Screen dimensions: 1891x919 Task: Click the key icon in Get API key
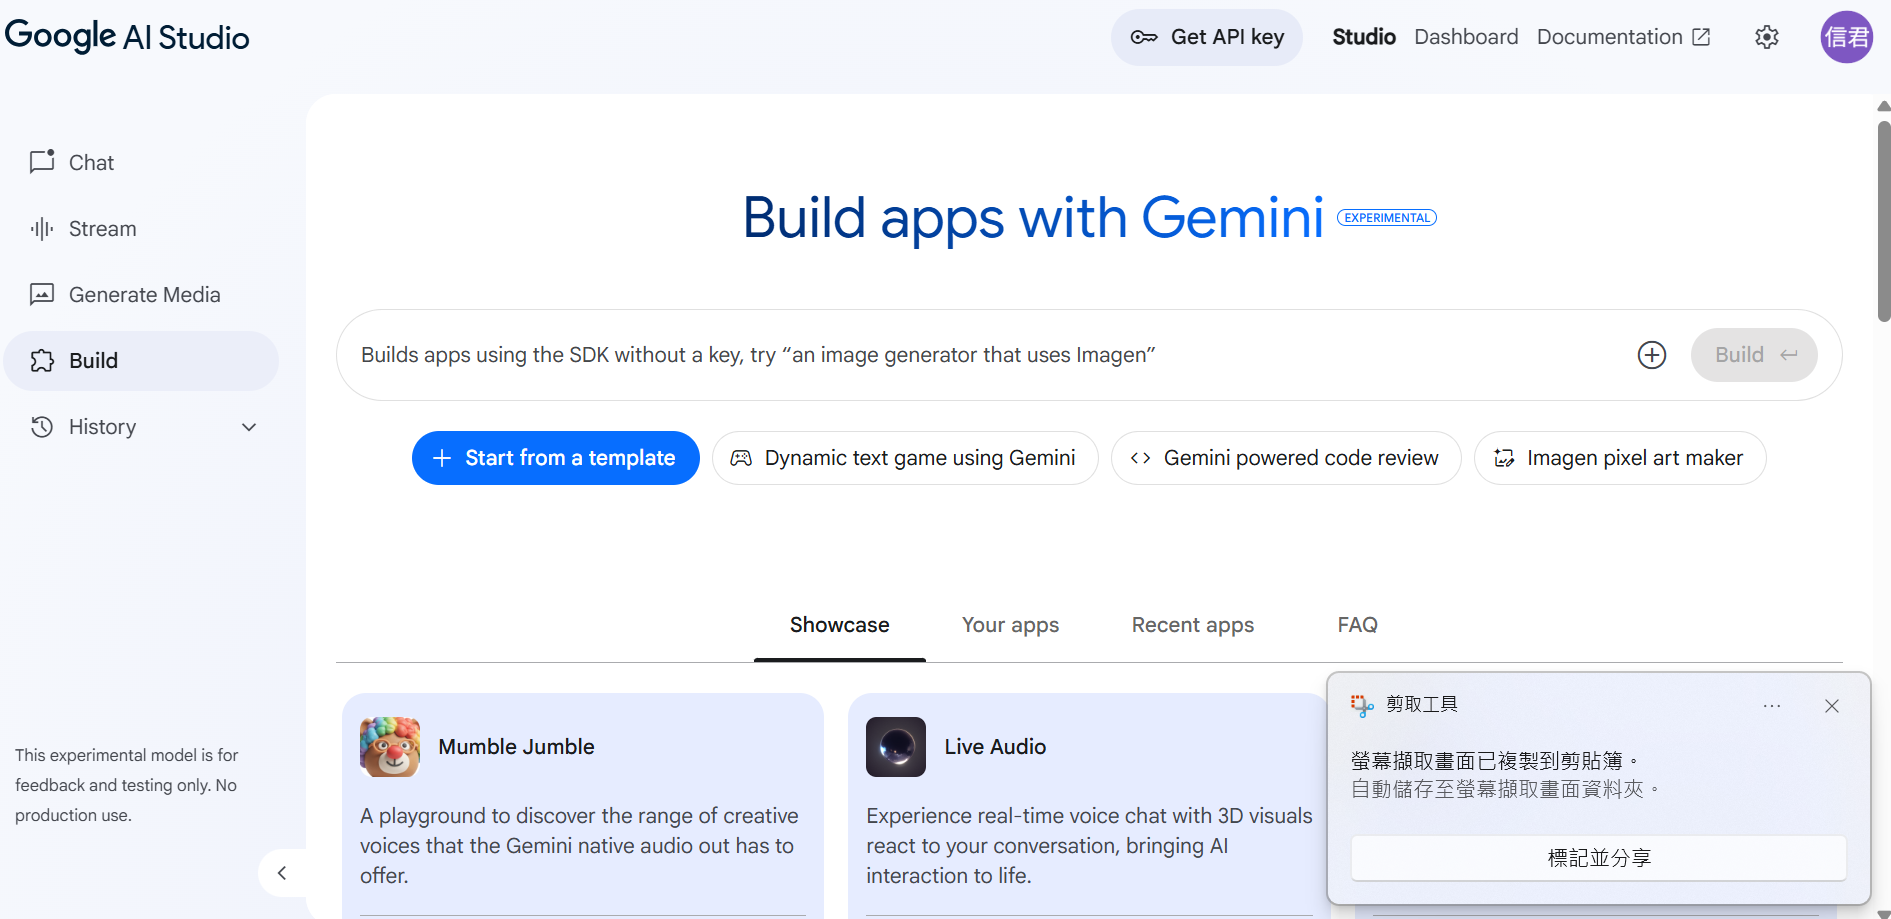1144,37
